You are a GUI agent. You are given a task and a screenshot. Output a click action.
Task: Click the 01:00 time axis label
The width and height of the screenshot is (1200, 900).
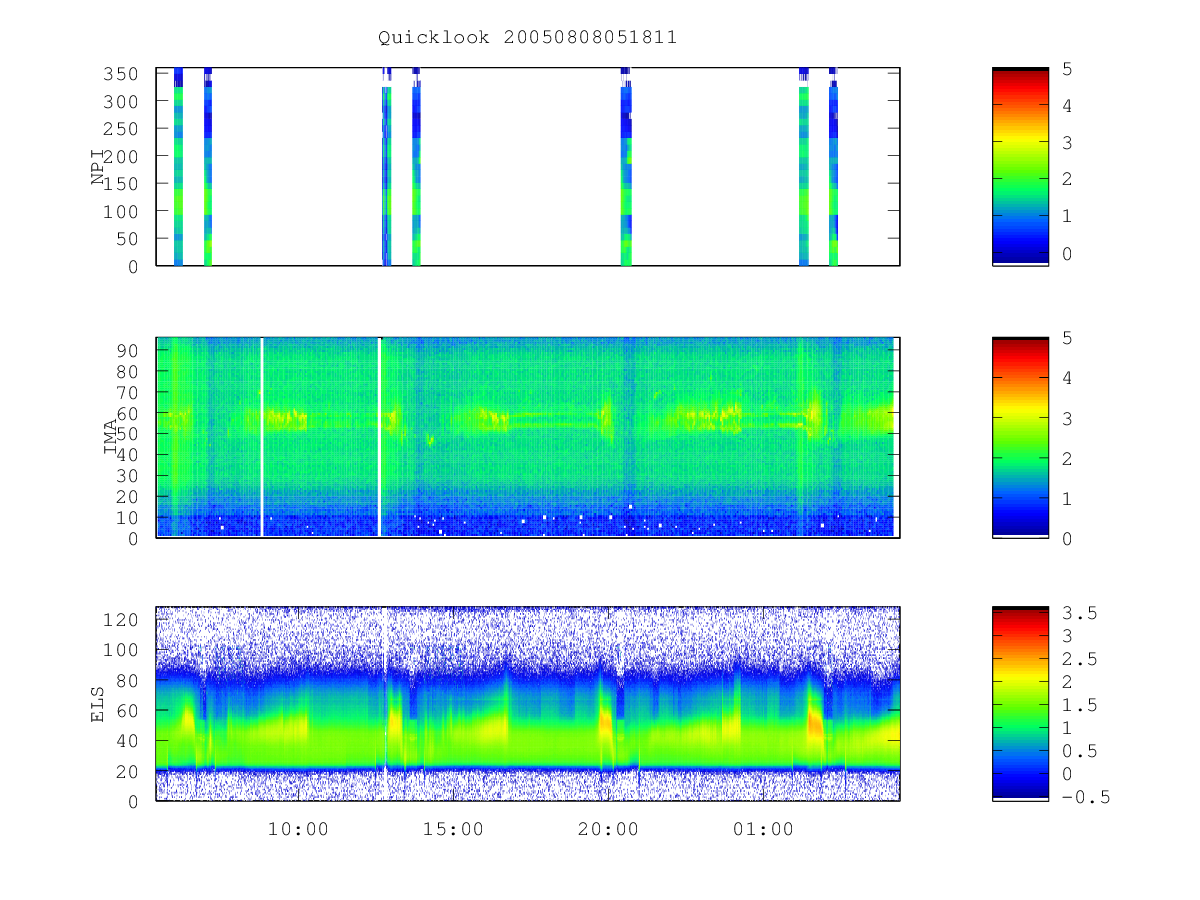[x=763, y=829]
